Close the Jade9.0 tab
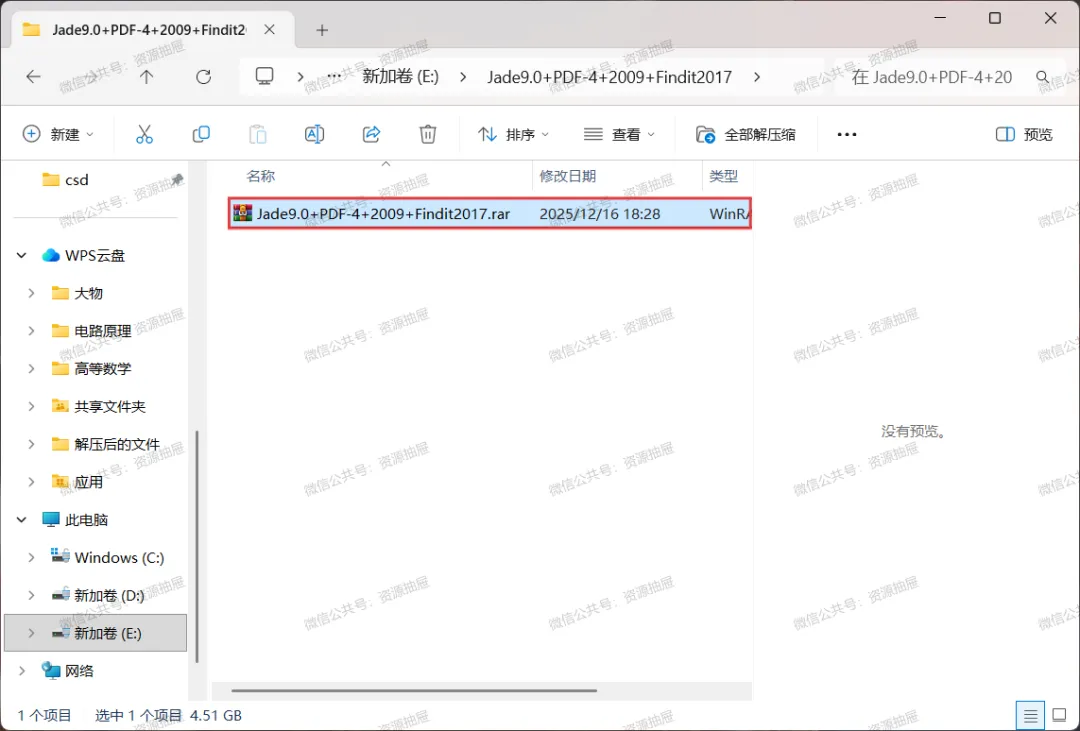The width and height of the screenshot is (1080, 731). coord(270,30)
